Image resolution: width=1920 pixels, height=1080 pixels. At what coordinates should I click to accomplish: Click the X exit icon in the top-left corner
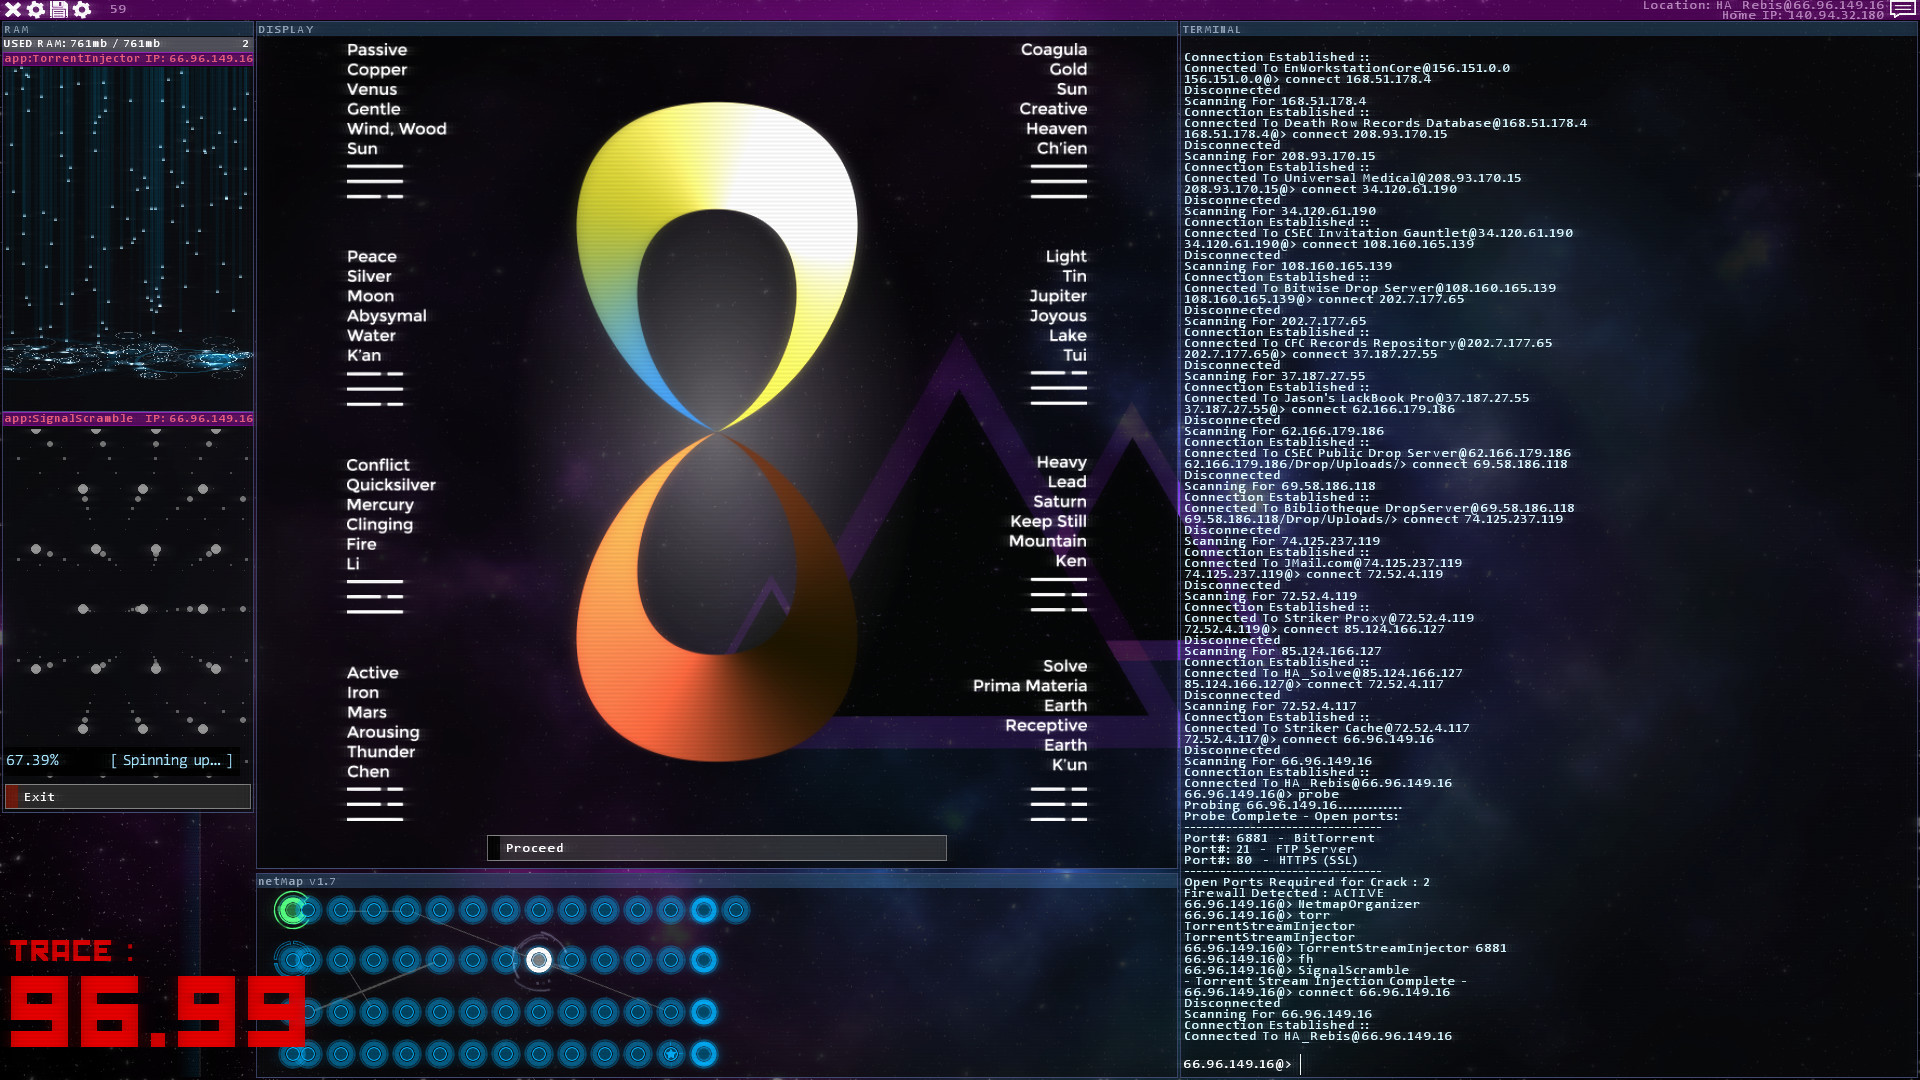(12, 11)
